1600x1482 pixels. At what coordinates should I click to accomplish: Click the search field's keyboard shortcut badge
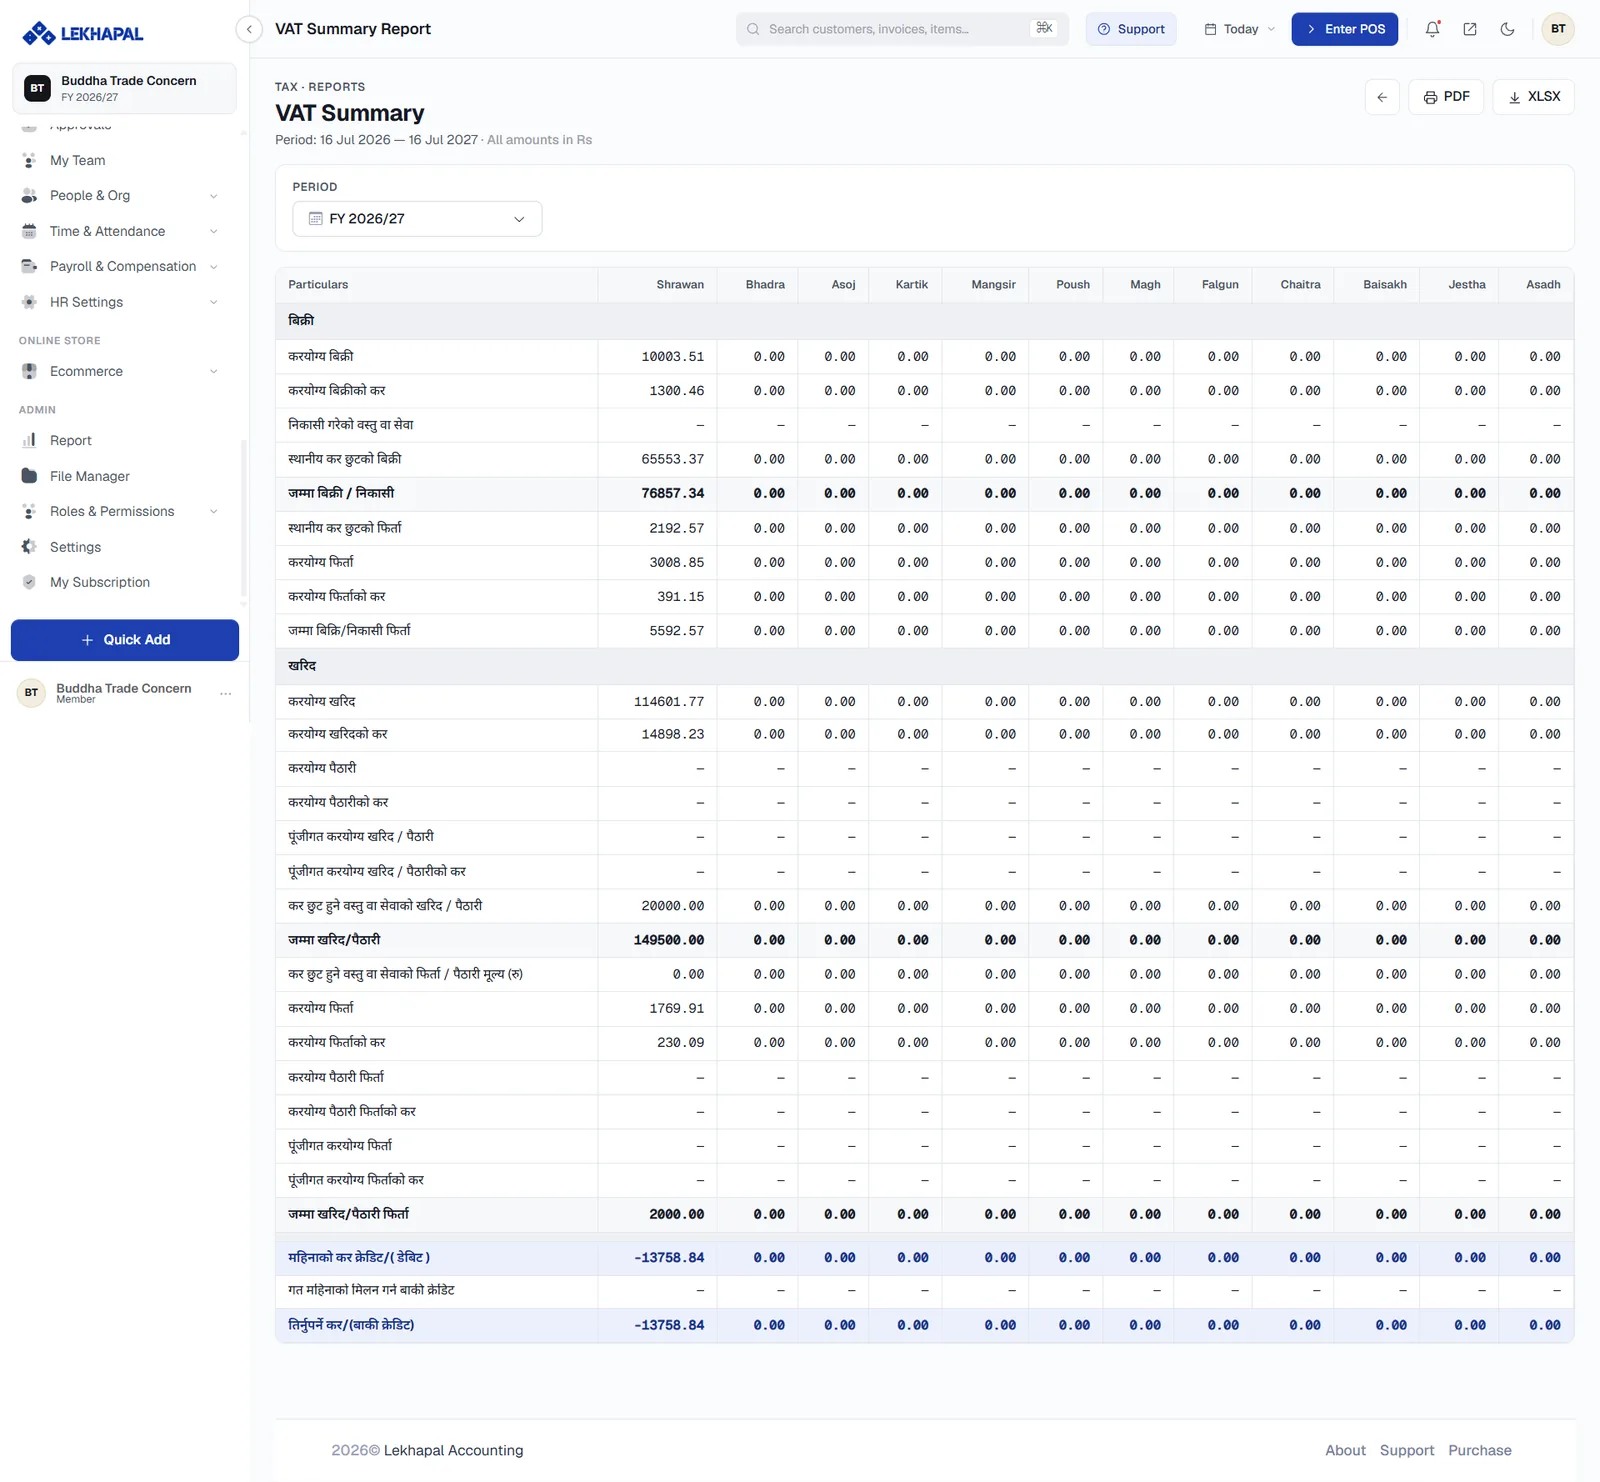1044,28
